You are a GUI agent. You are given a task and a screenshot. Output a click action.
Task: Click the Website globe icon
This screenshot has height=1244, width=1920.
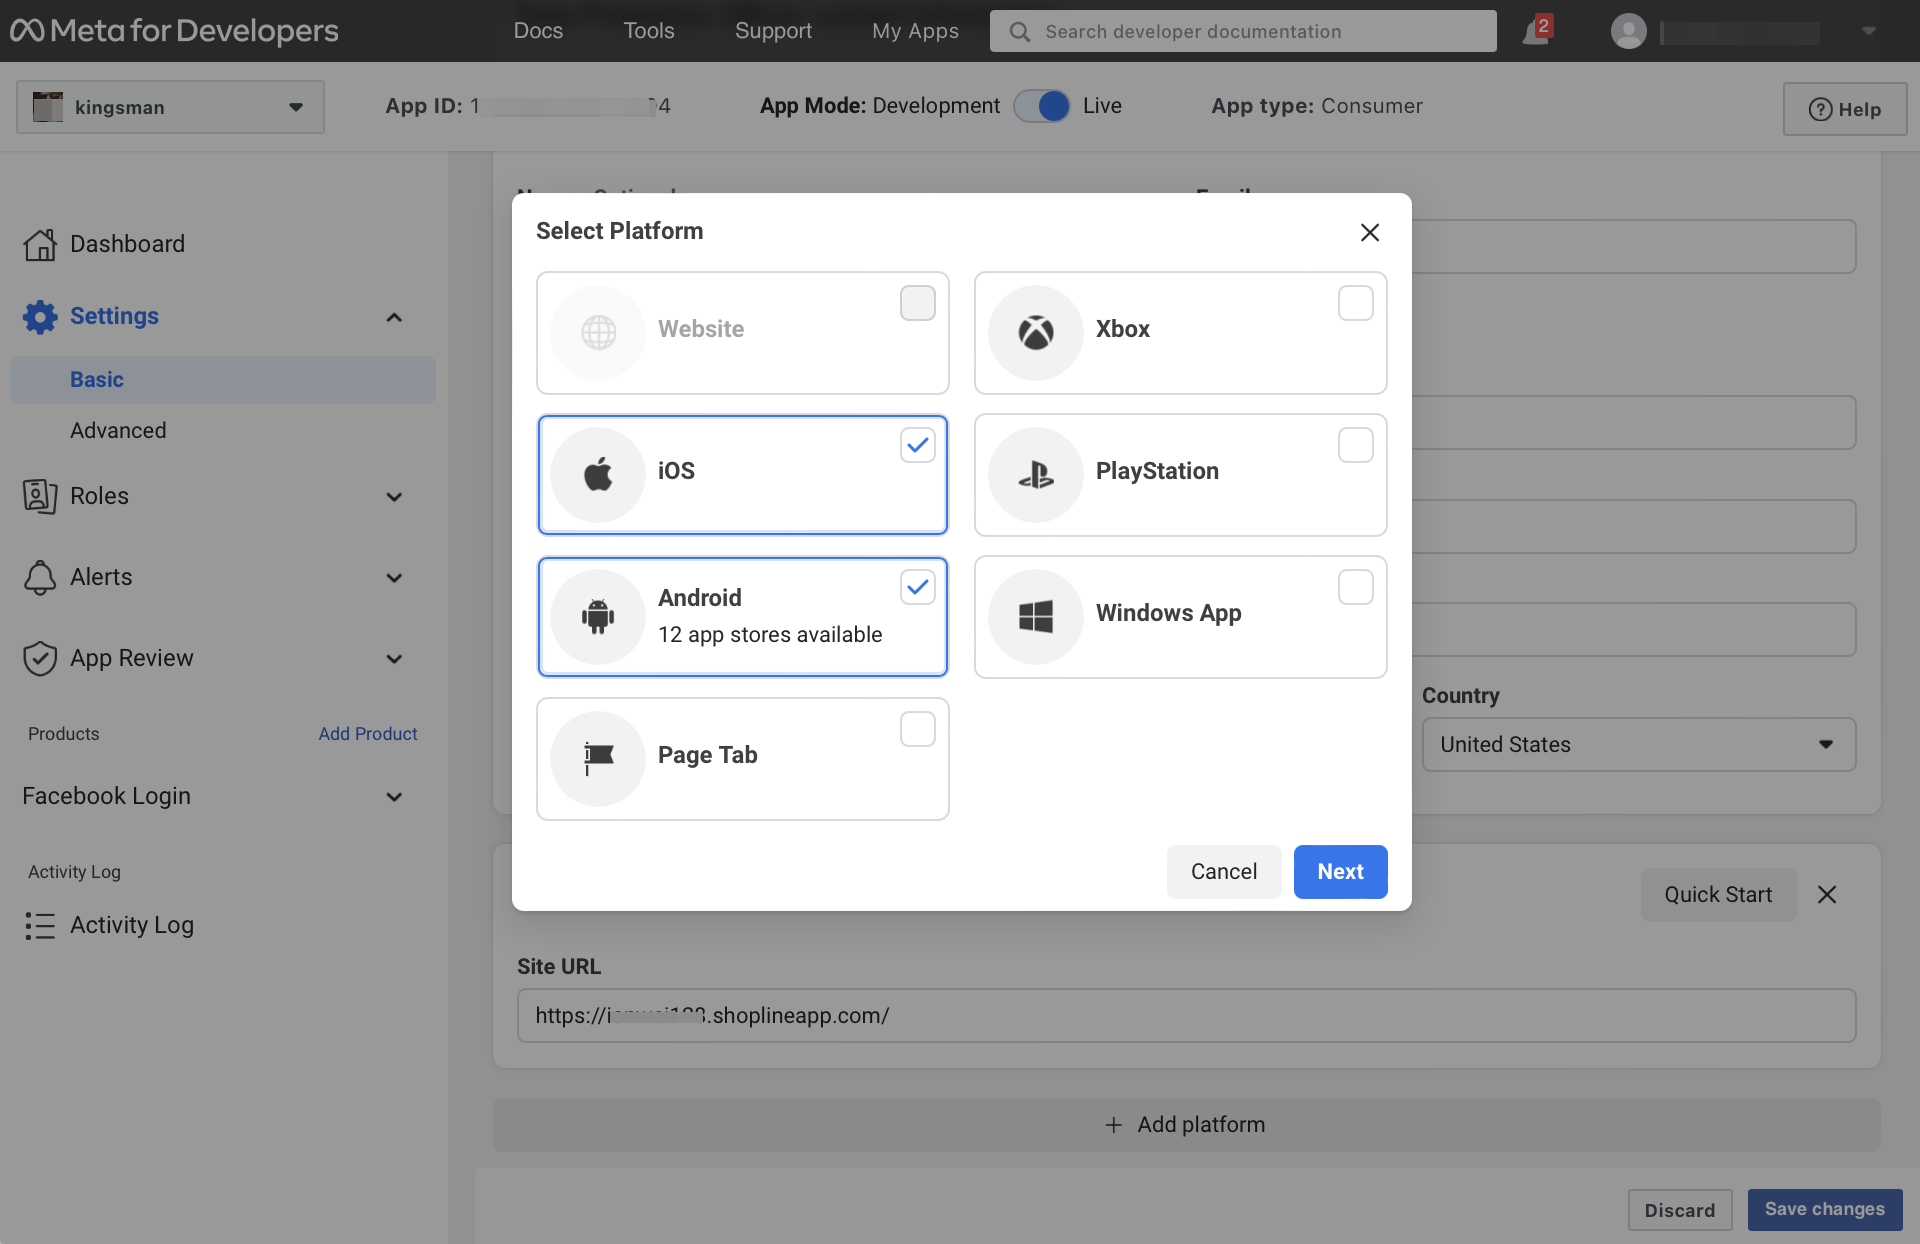click(x=598, y=332)
